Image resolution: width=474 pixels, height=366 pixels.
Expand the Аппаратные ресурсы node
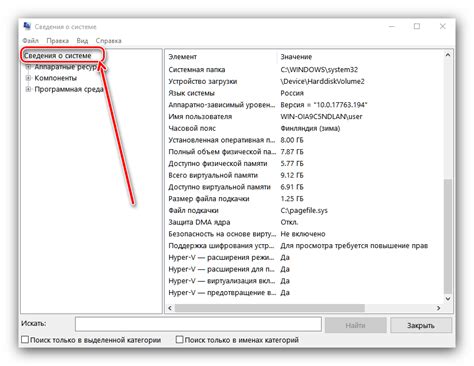pos(28,67)
